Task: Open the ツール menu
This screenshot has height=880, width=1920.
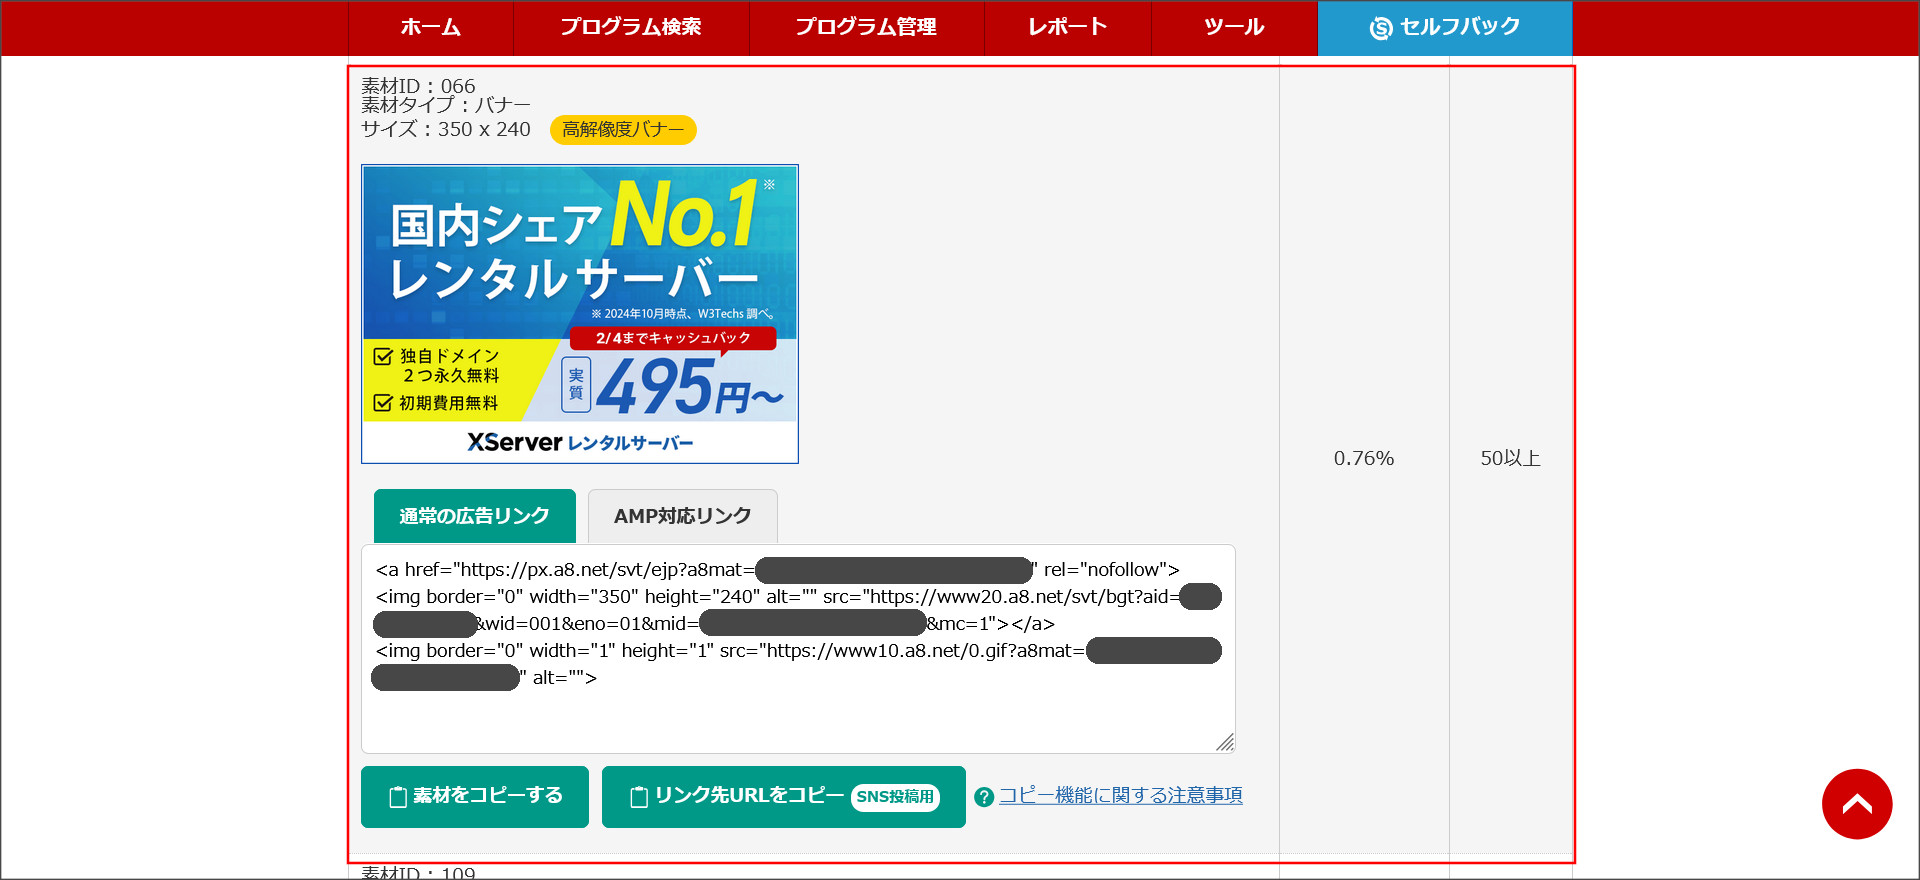Action: 1234,28
